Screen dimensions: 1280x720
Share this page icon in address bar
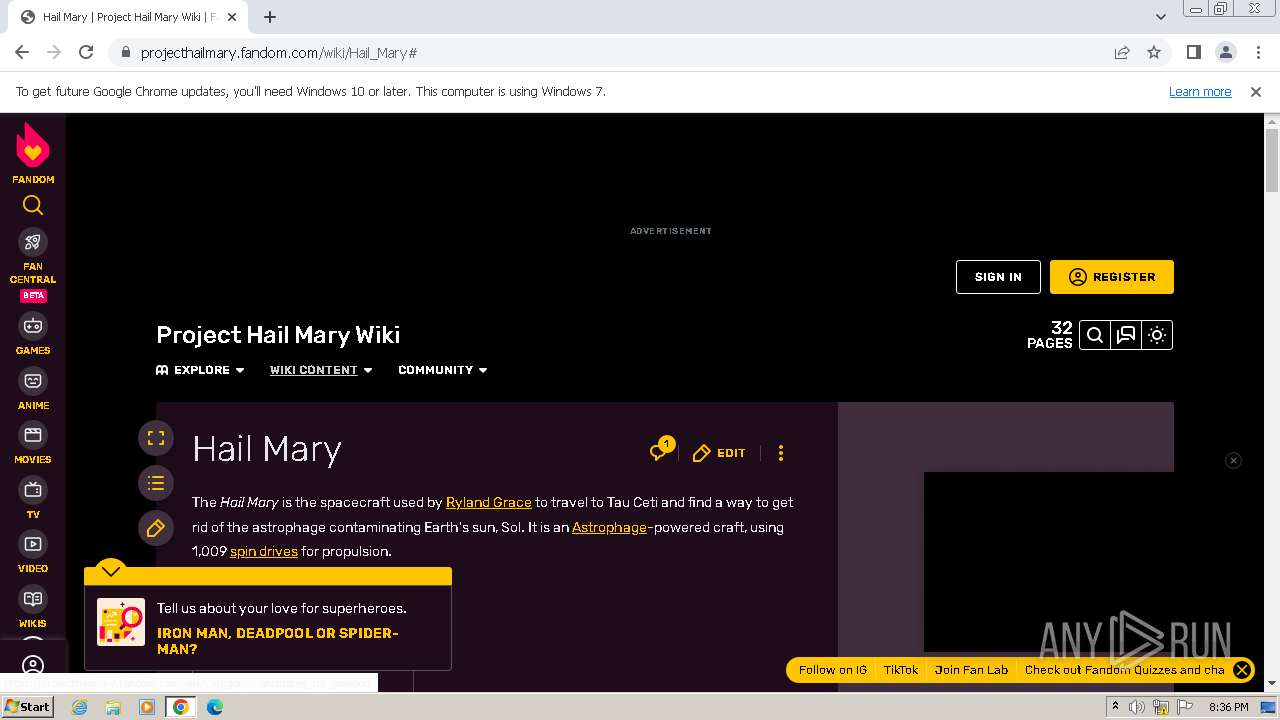point(1122,53)
